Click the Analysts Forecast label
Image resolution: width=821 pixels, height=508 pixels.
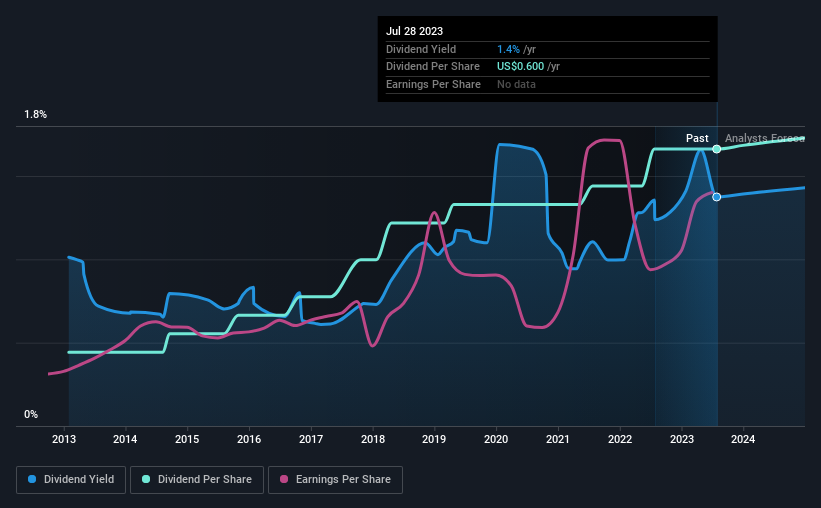pyautogui.click(x=764, y=138)
